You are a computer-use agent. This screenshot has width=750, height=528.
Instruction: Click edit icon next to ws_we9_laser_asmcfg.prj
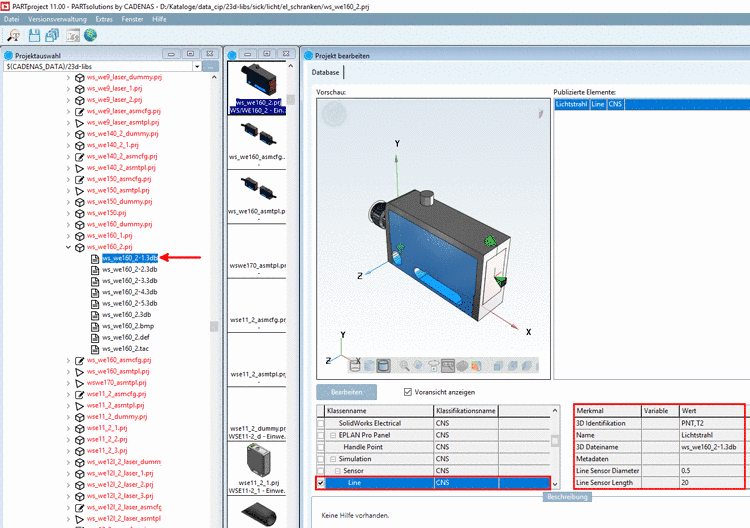80,111
